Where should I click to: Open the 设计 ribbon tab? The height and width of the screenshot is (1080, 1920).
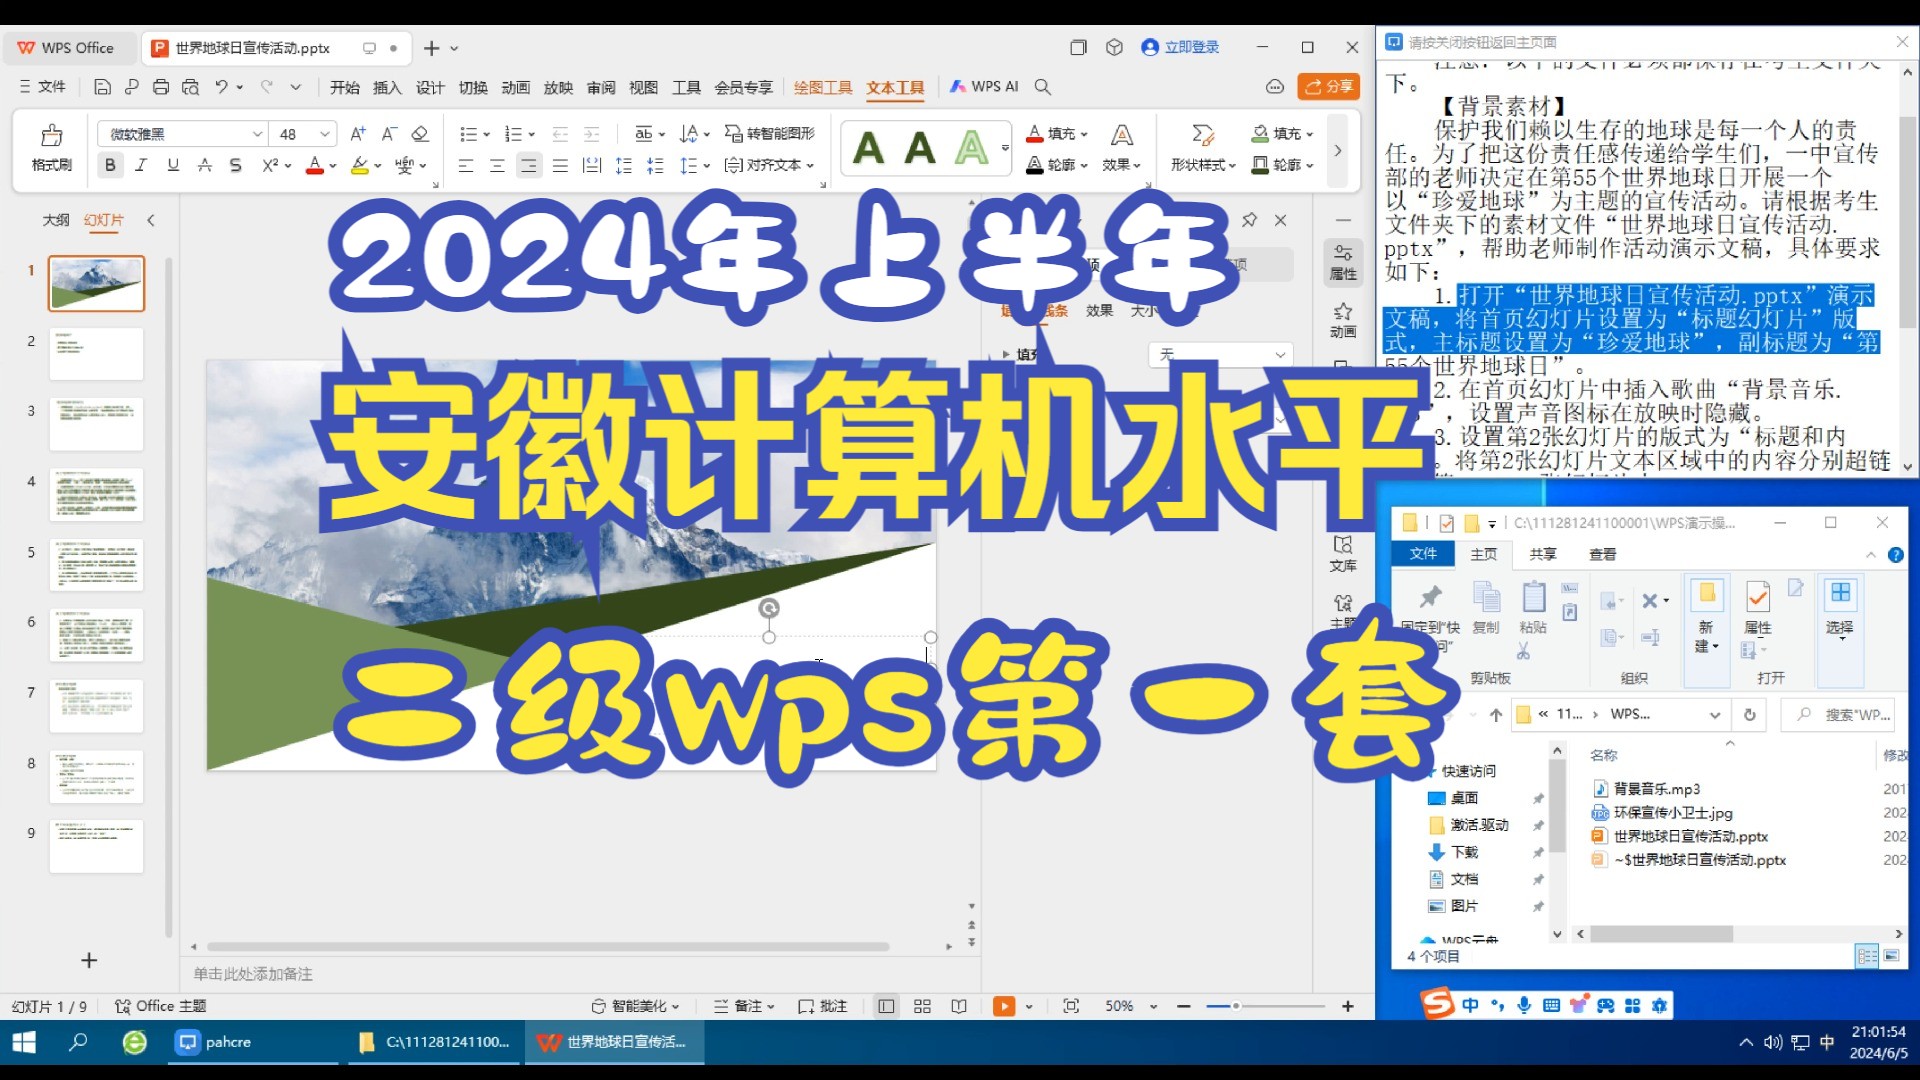click(x=430, y=87)
